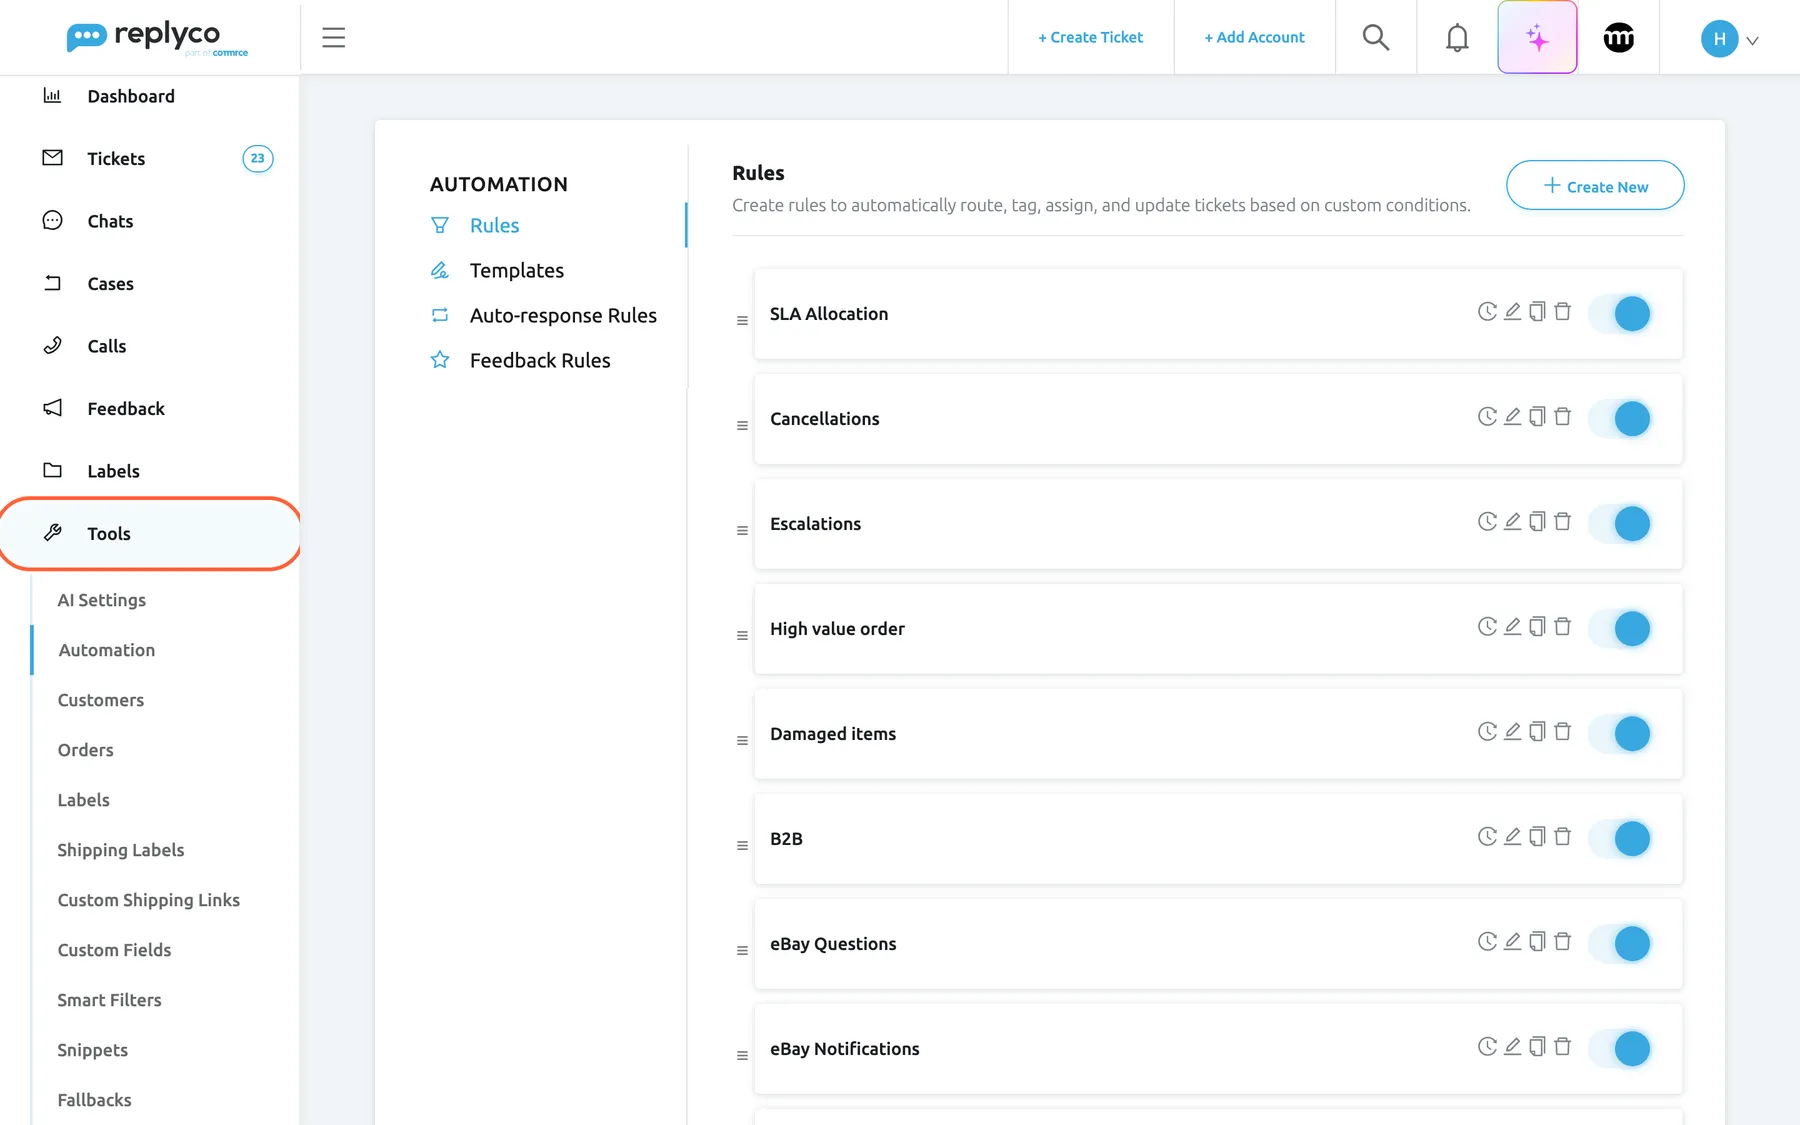Click the replyco logo
The height and width of the screenshot is (1125, 1800).
click(x=156, y=38)
